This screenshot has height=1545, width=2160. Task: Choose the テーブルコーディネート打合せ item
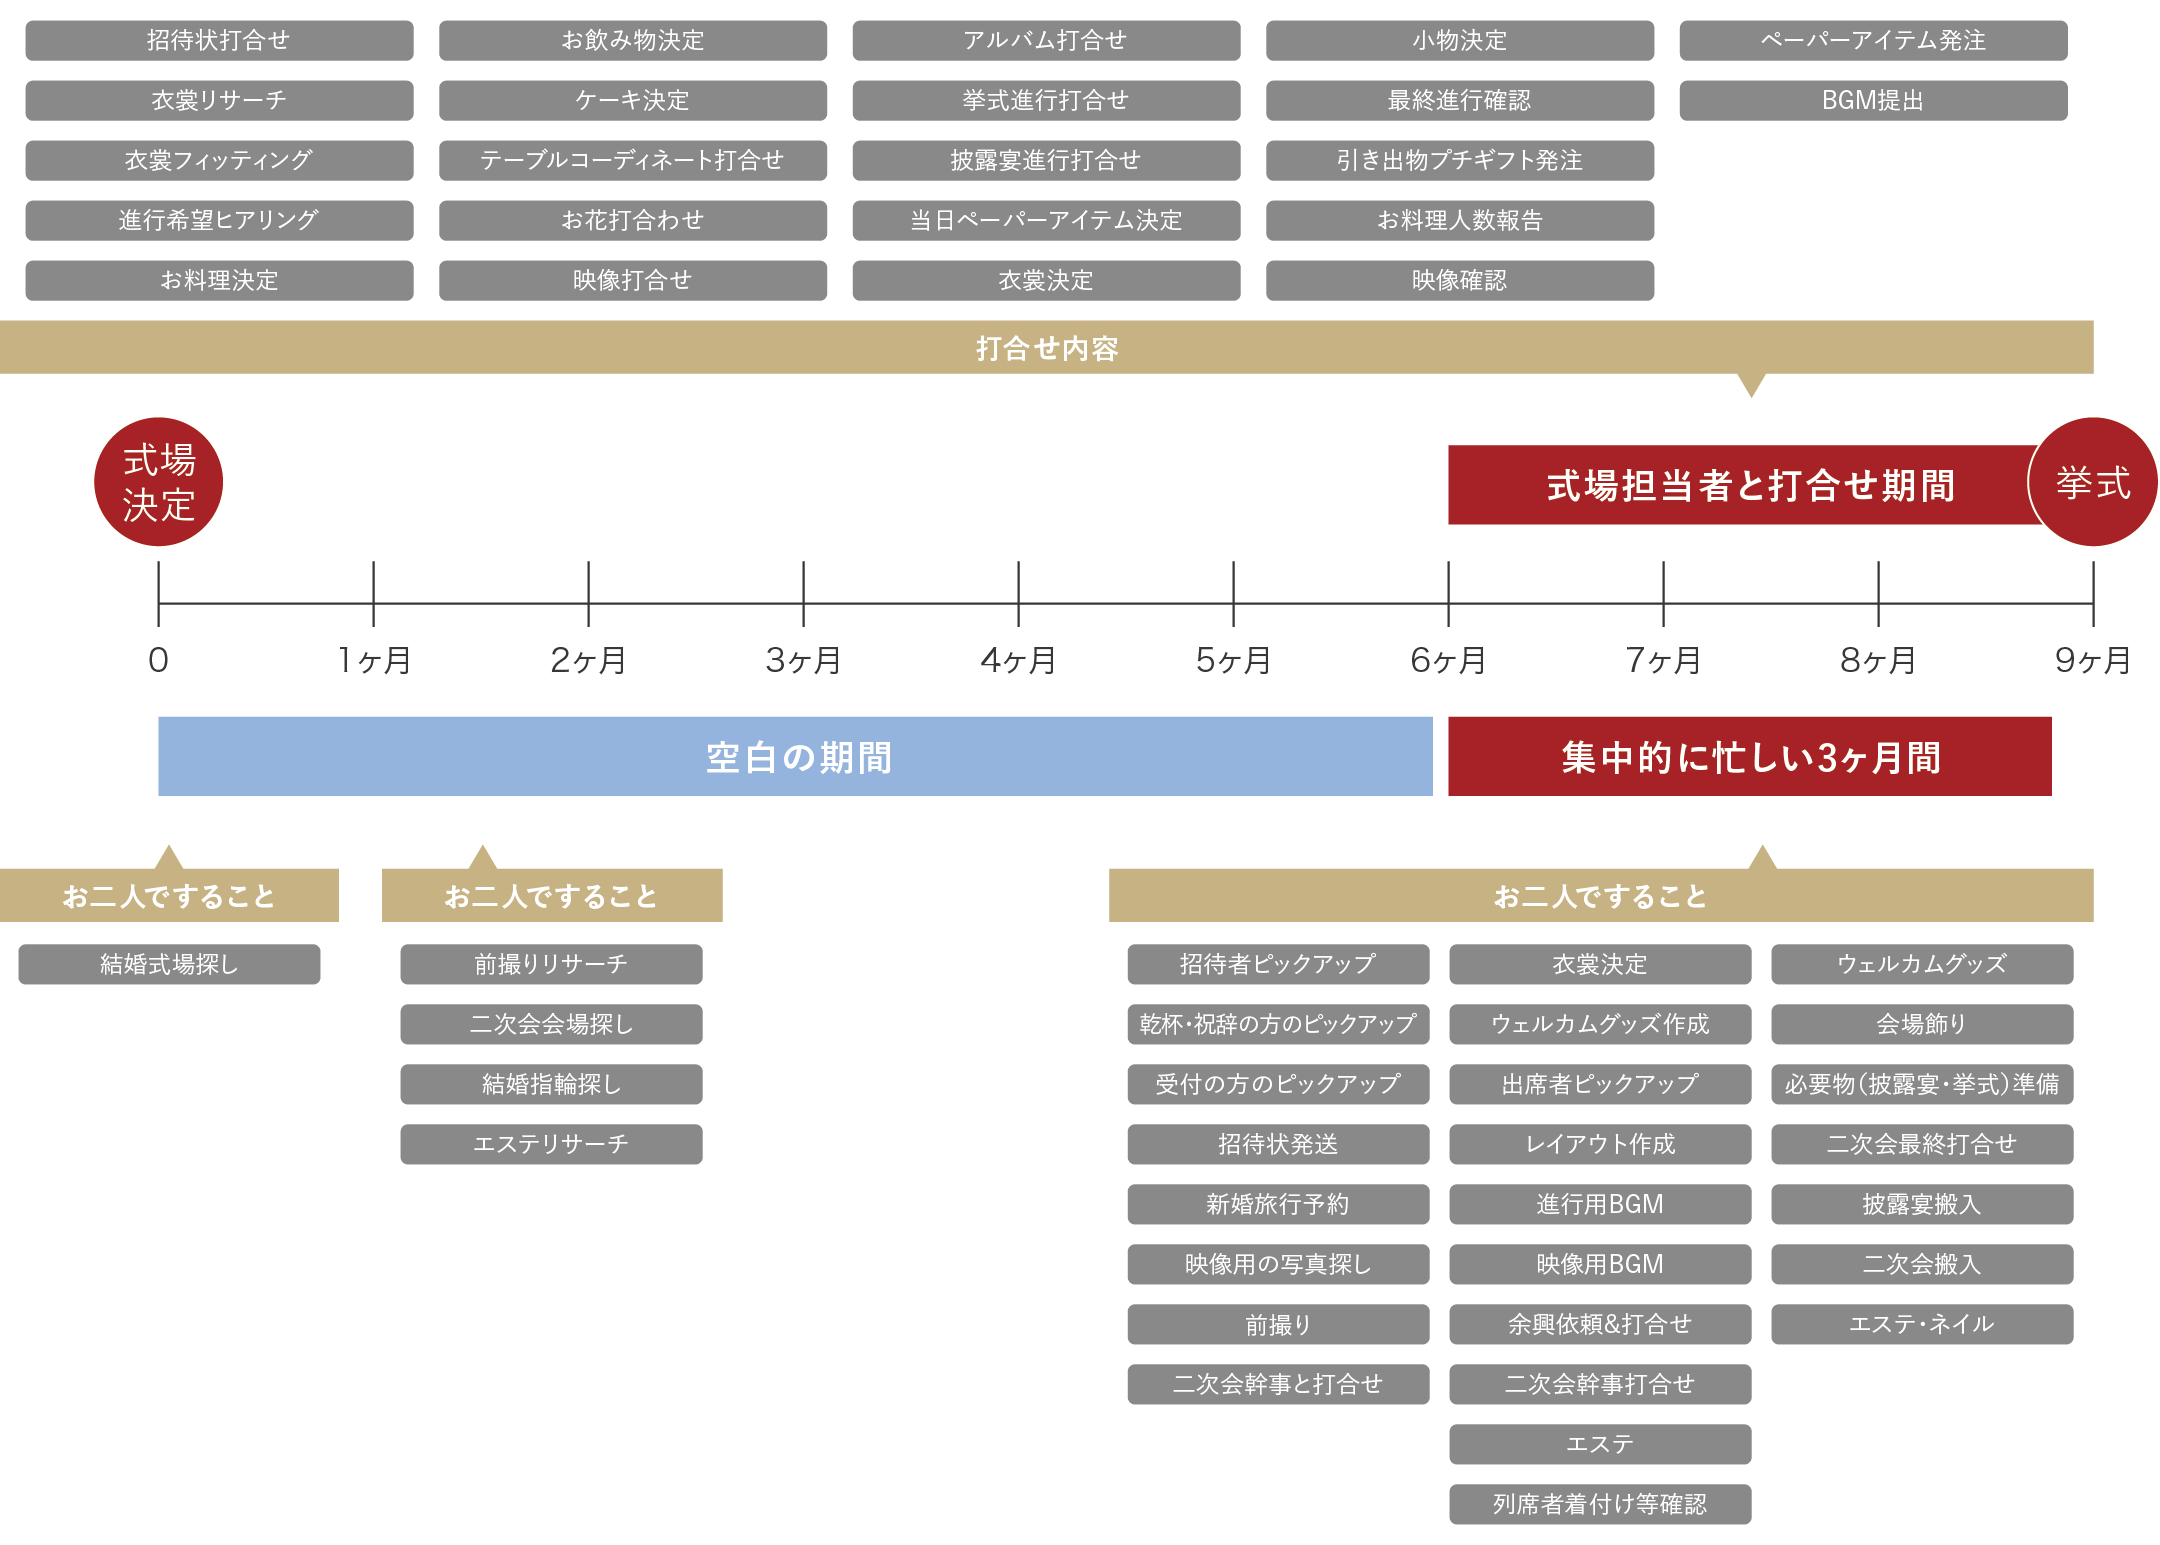click(x=633, y=160)
